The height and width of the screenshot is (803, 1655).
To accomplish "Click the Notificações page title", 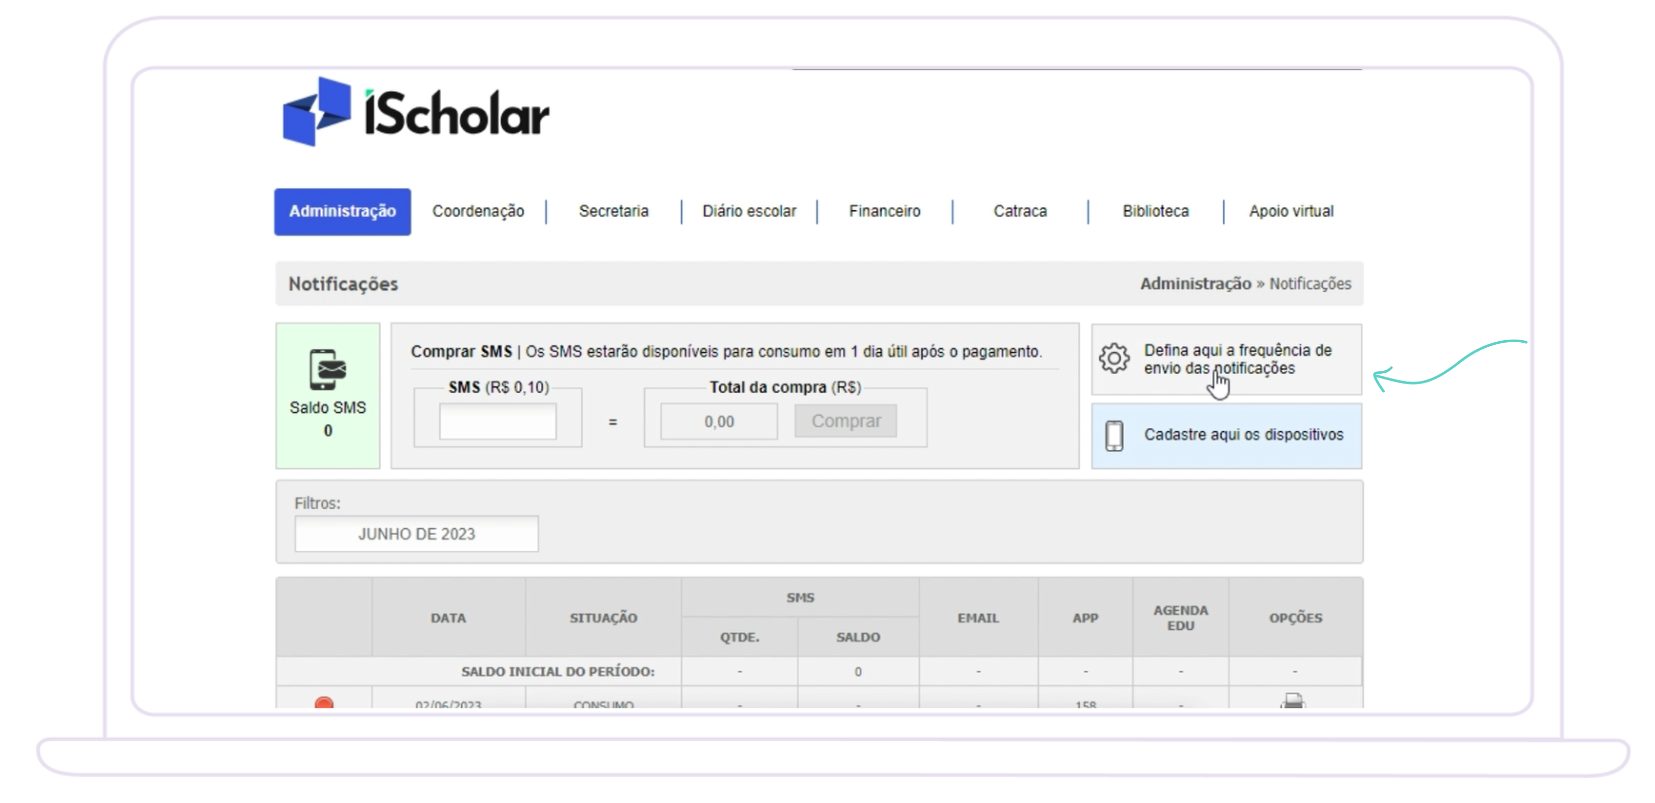I will tap(343, 284).
